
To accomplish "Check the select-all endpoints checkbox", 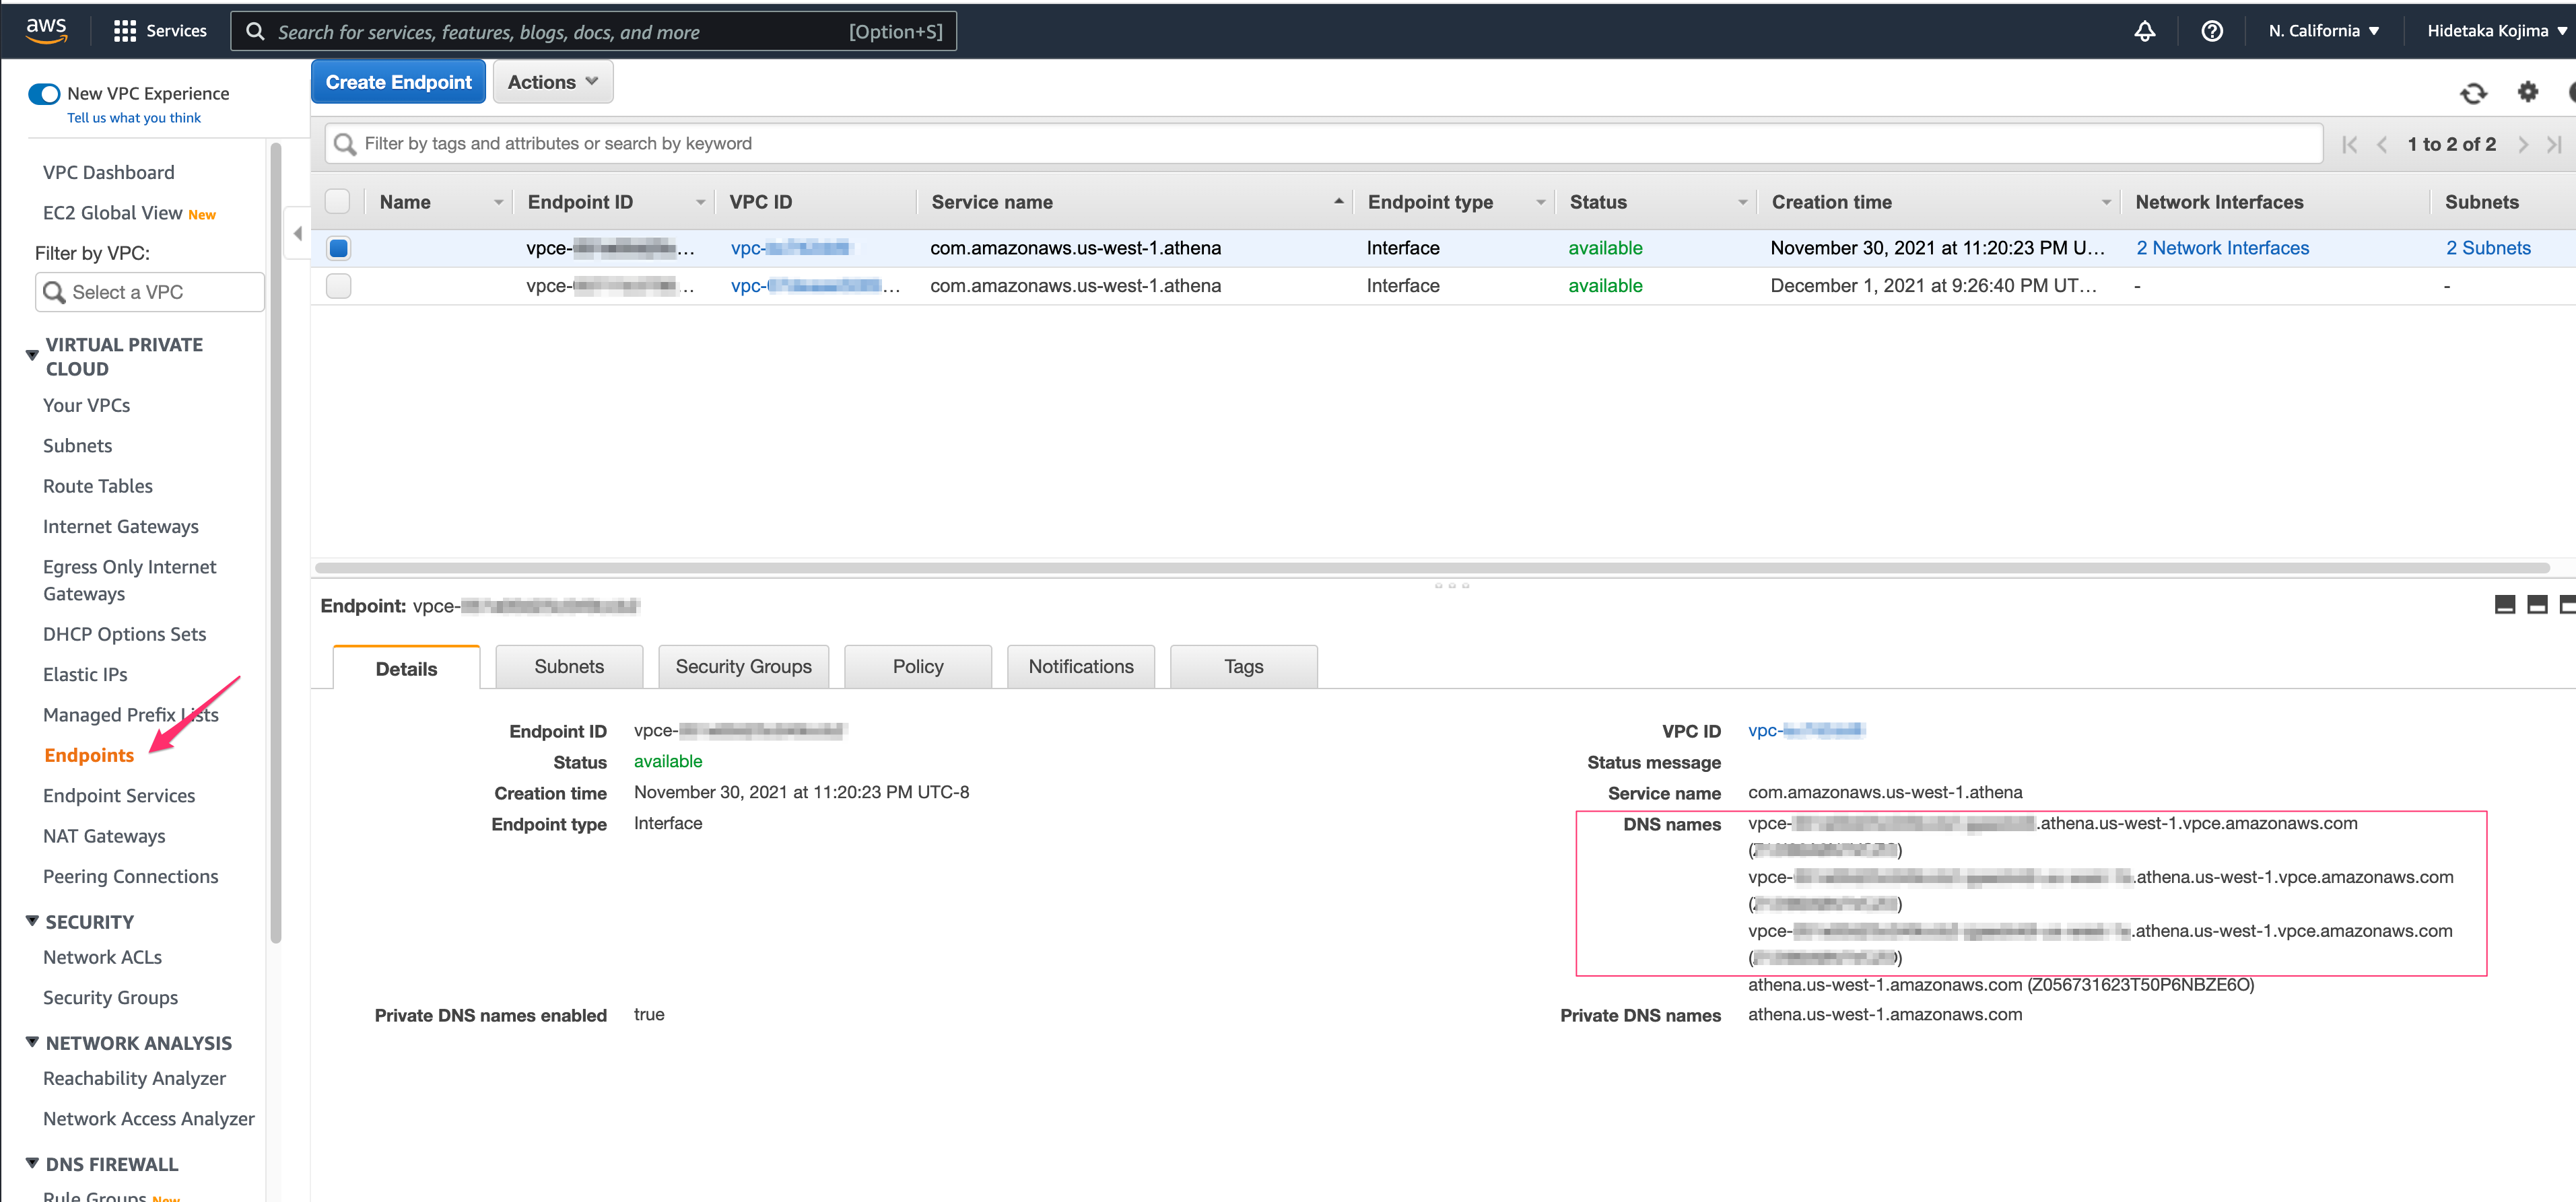I will [x=338, y=201].
